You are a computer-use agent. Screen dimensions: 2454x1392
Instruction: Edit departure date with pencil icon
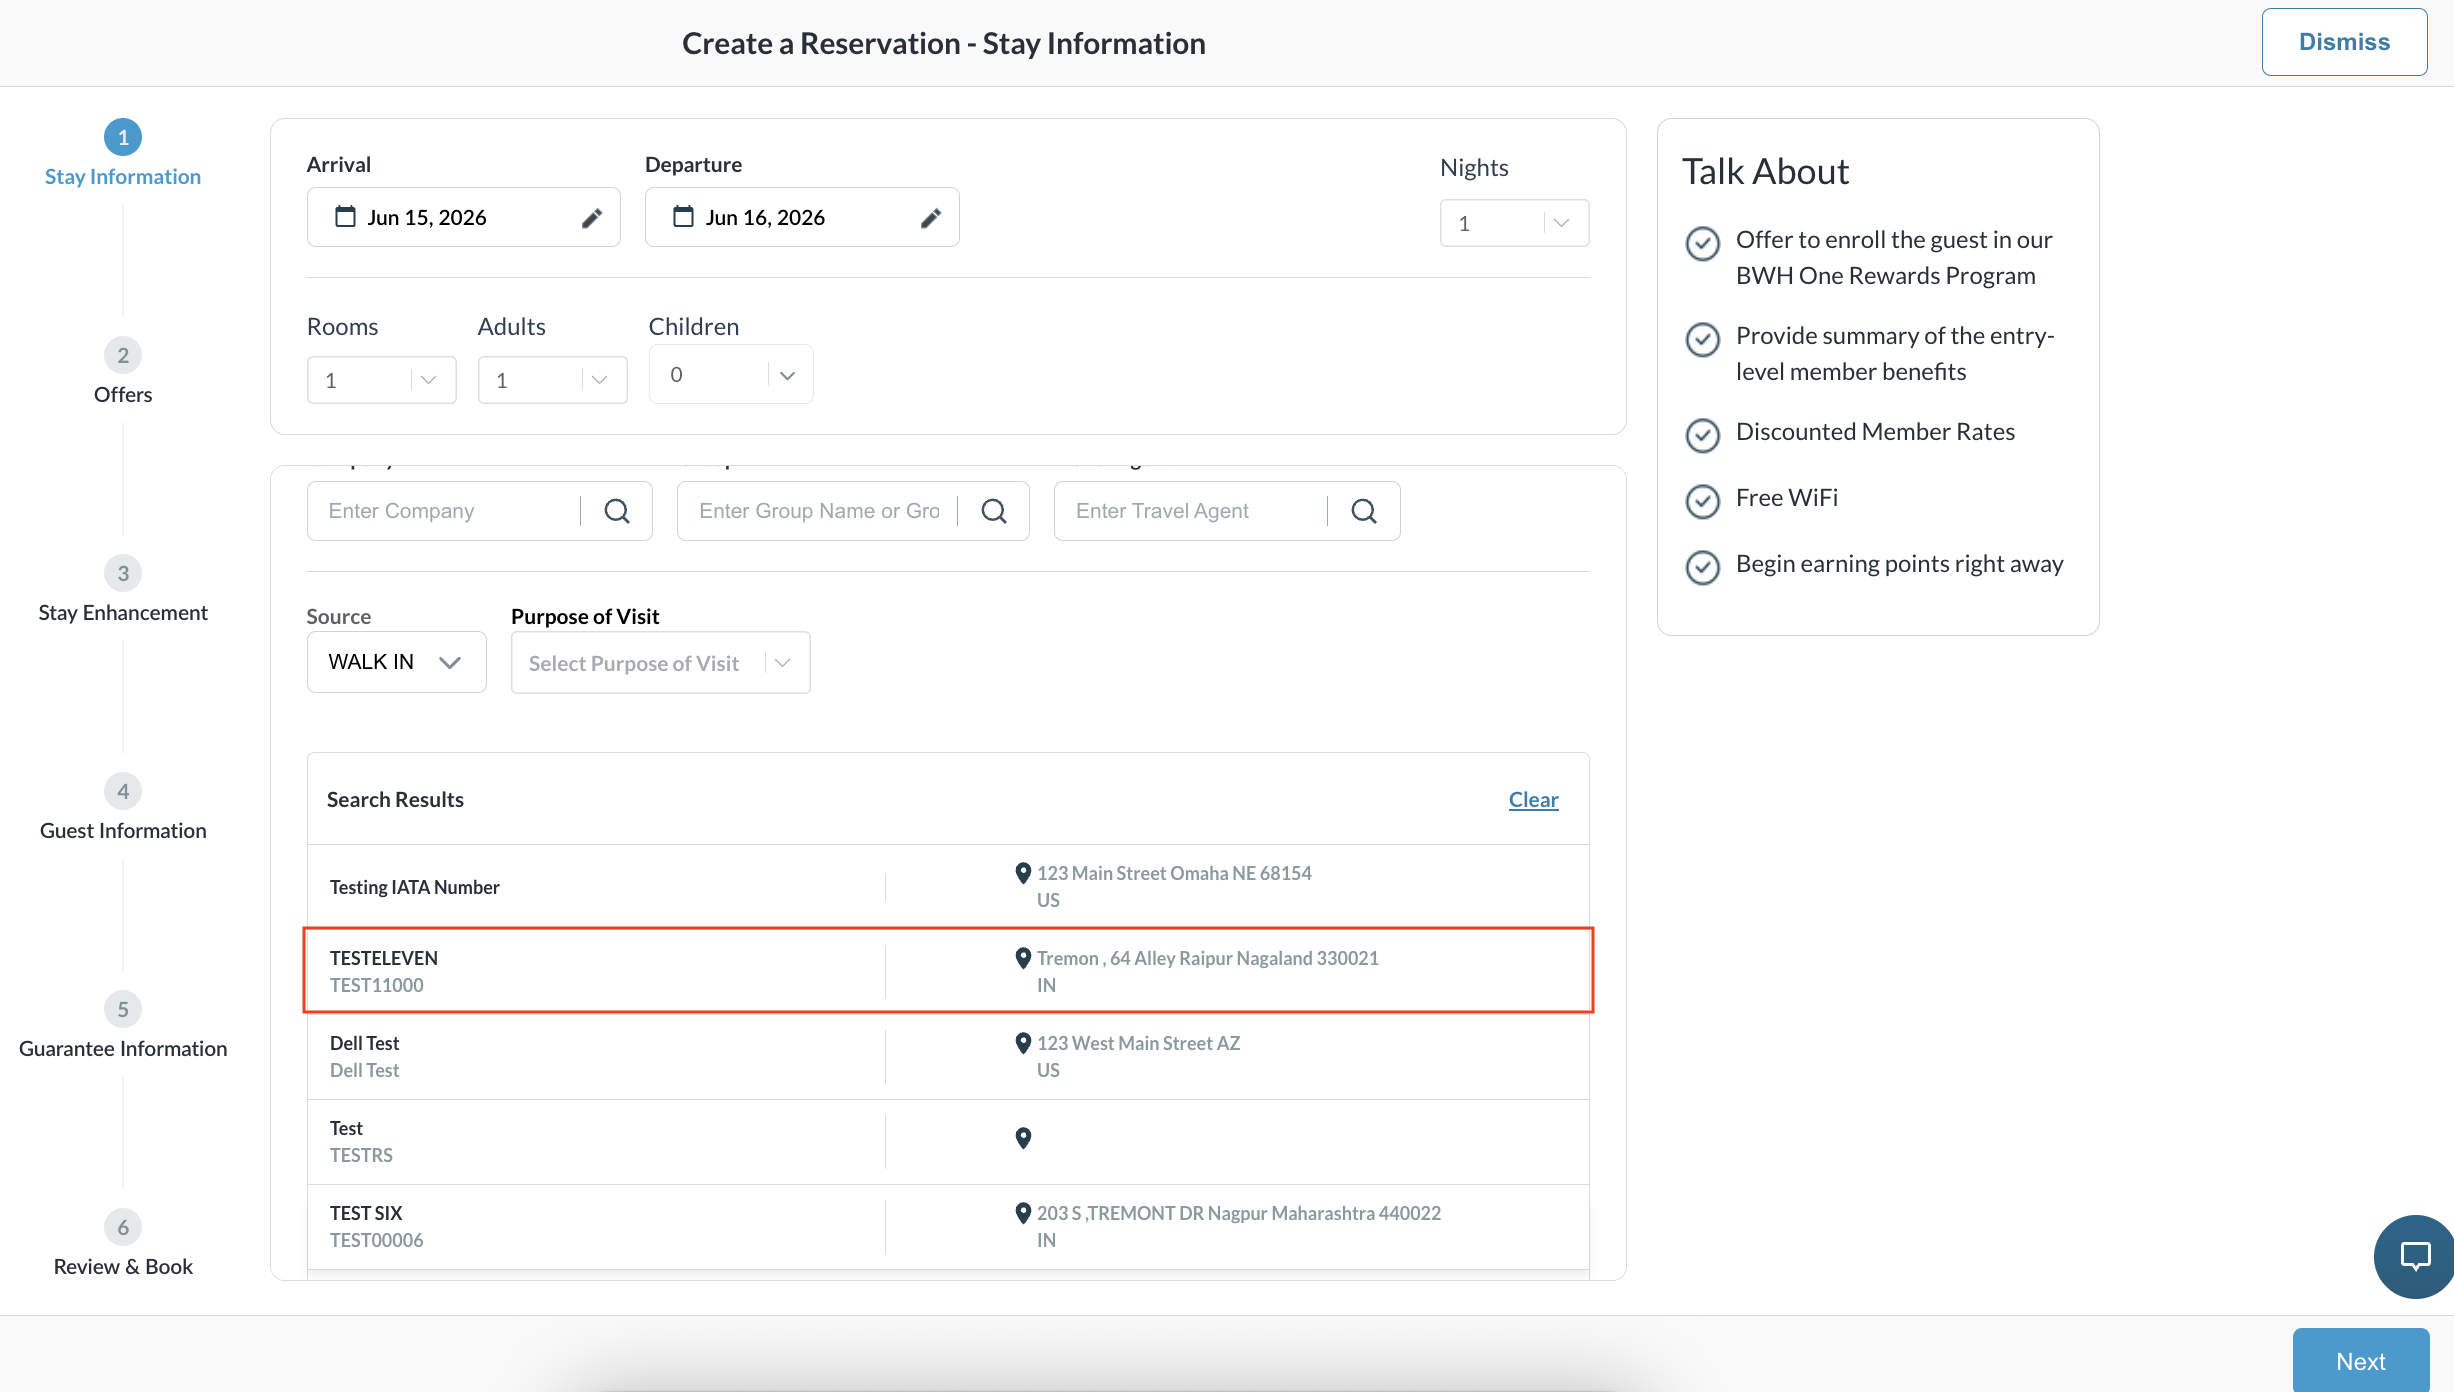point(931,218)
